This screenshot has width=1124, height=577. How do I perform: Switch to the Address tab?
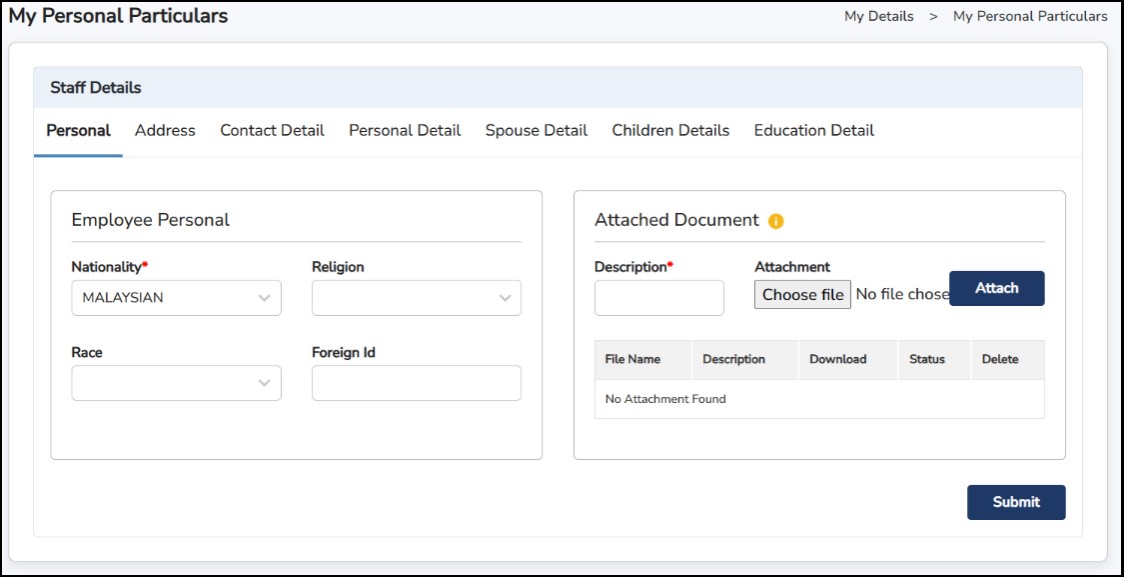(165, 131)
